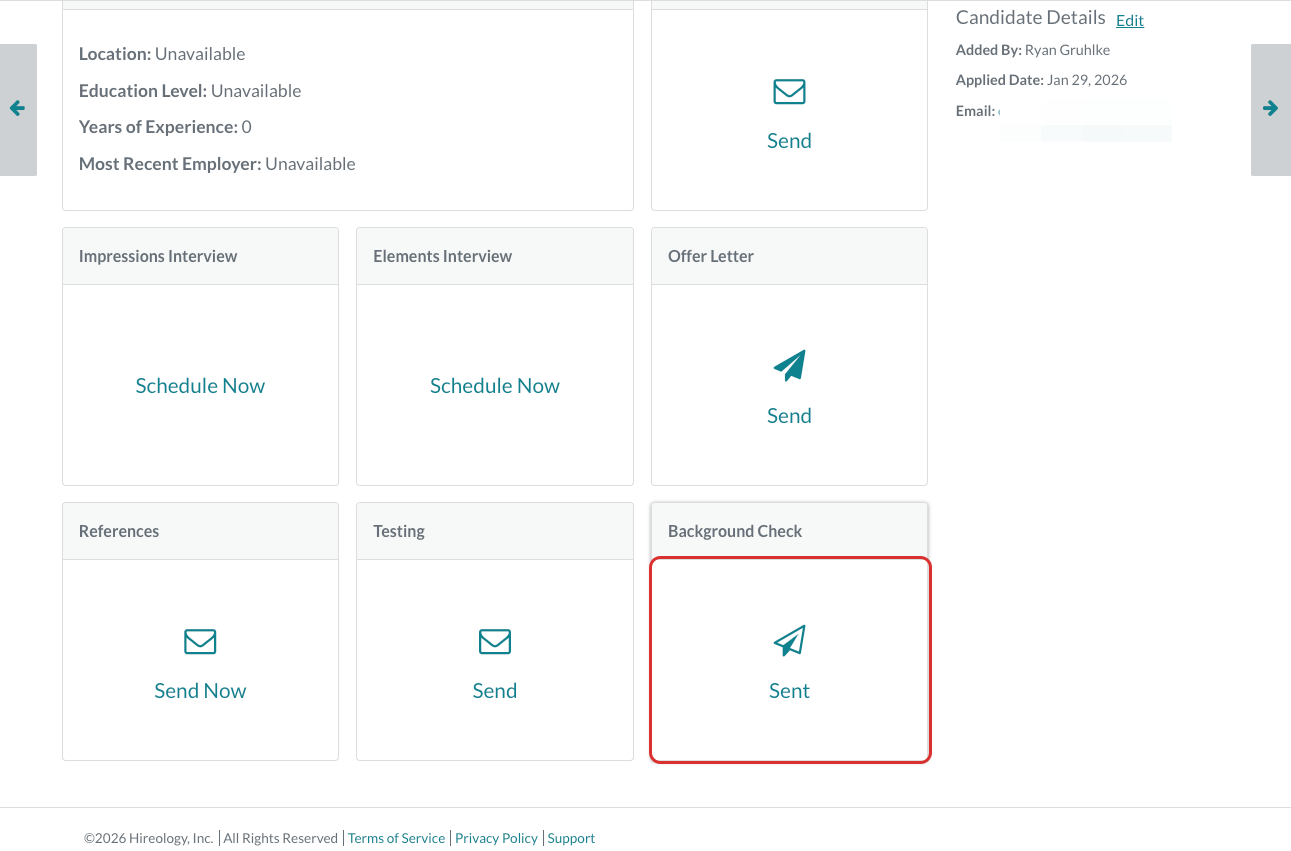Click the Years of Experience: 0 text
This screenshot has width=1291, height=851.
click(x=165, y=127)
